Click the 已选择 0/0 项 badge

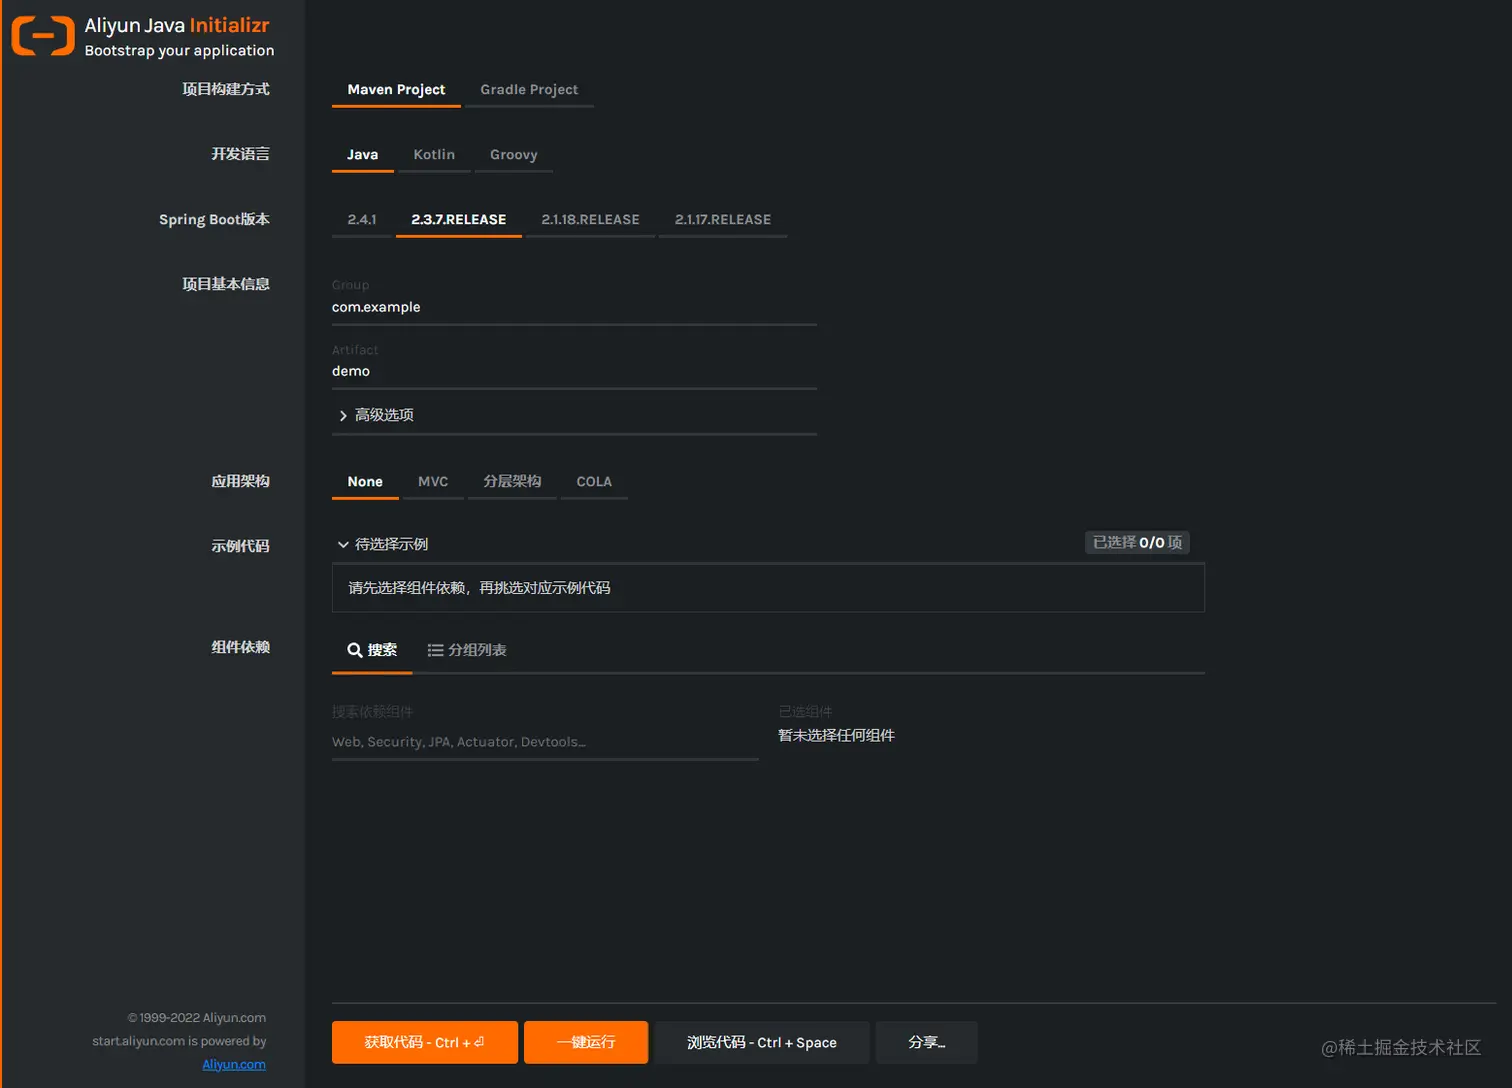point(1137,542)
